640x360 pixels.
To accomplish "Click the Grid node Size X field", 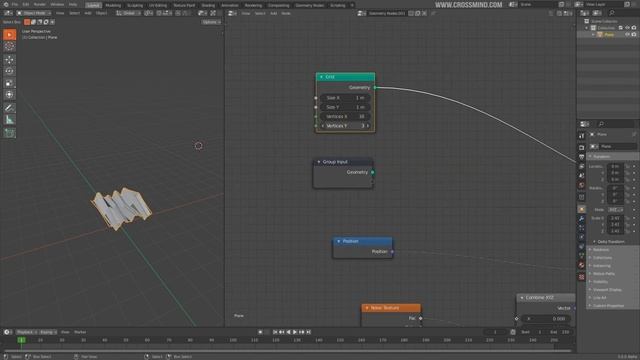I will pyautogui.click(x=345, y=98).
